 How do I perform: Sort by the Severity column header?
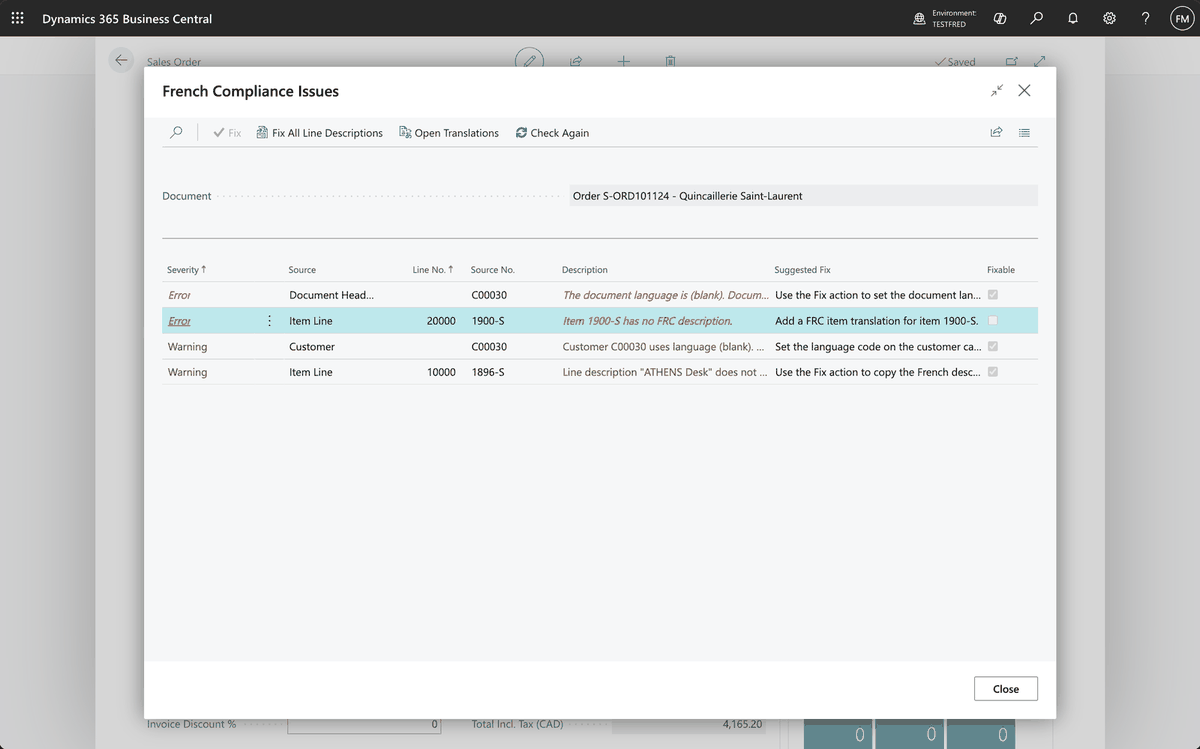click(x=187, y=270)
